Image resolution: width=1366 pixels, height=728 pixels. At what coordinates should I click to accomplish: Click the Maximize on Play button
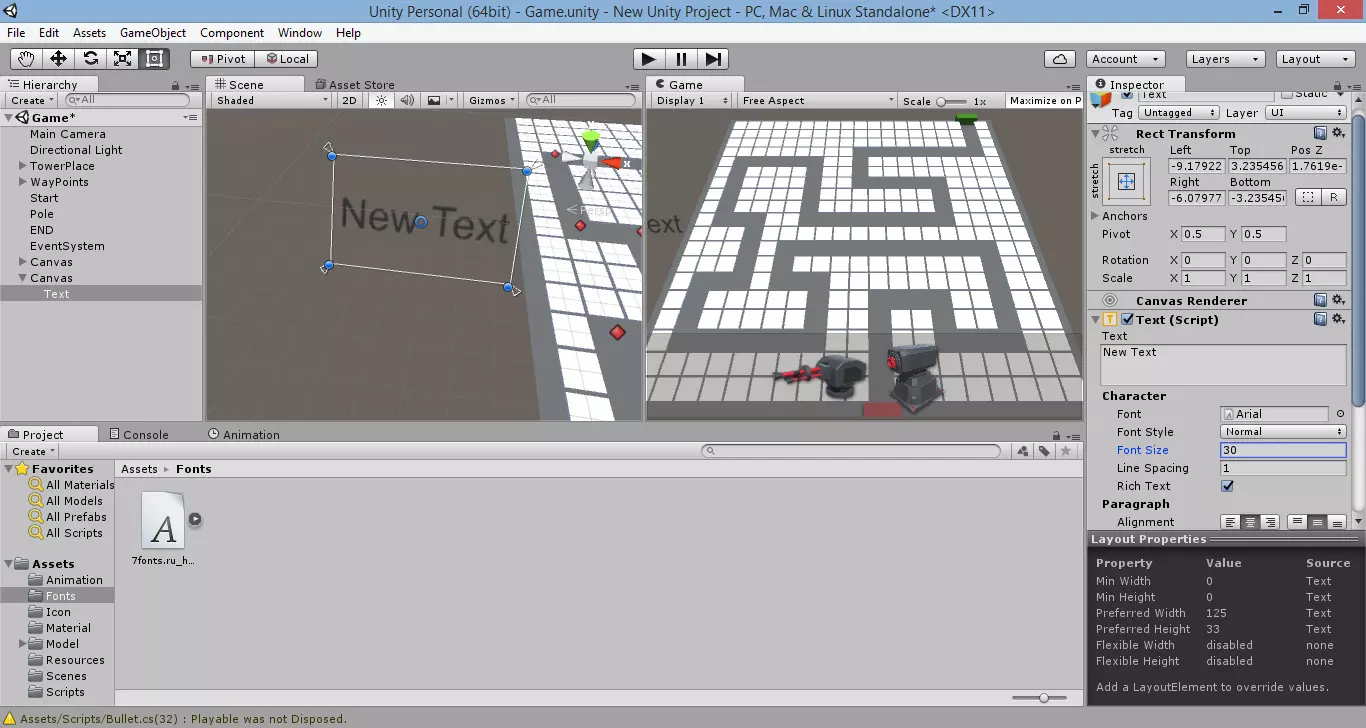pyautogui.click(x=1044, y=100)
